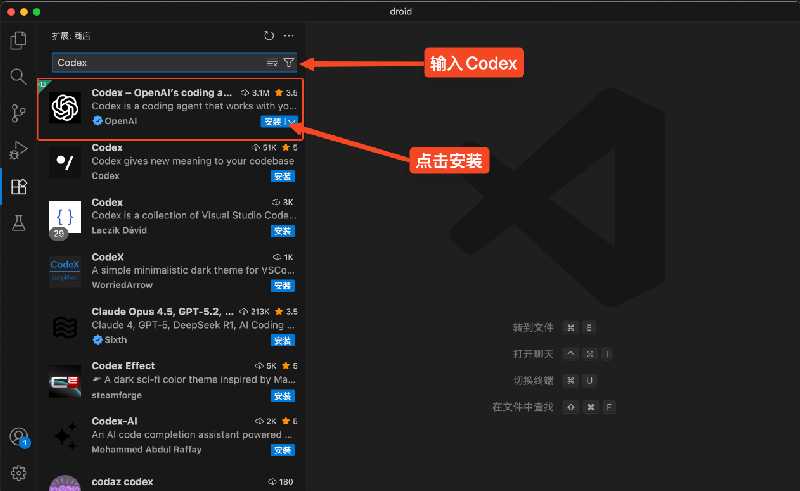This screenshot has width=800, height=491.
Task: Click in the extension search box containing Codex
Action: [x=150, y=63]
